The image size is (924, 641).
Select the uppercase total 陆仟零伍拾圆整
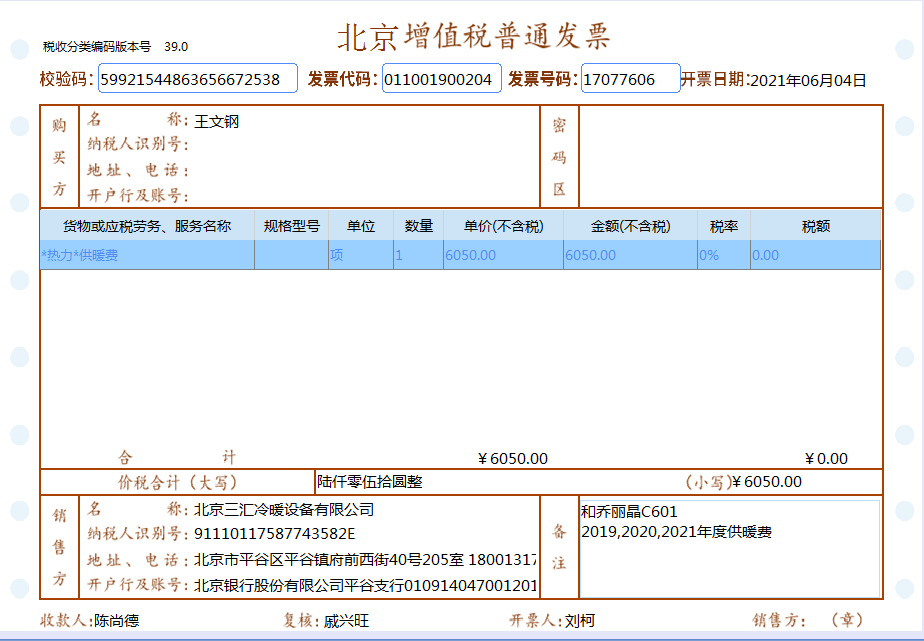pyautogui.click(x=370, y=482)
